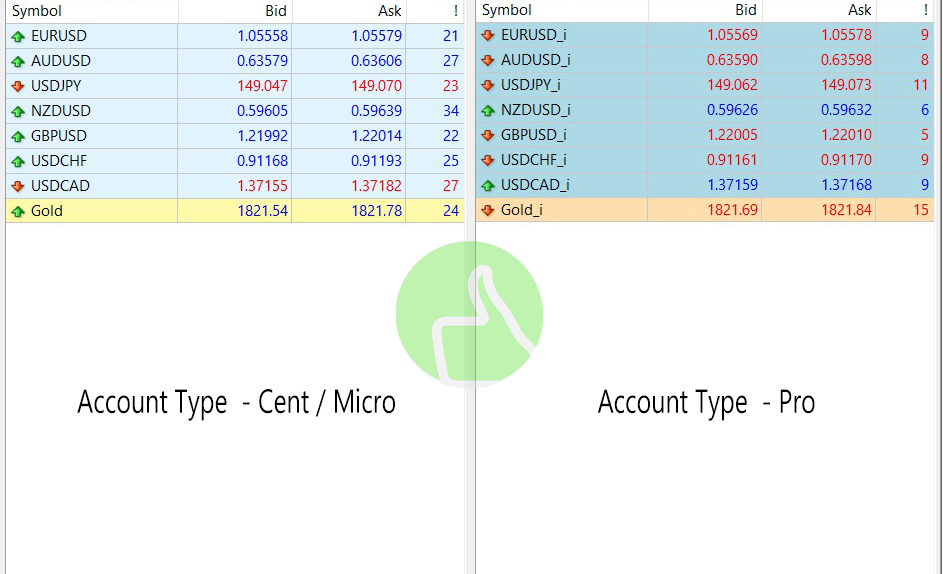The width and height of the screenshot is (943, 574).
Task: Select the NZDUSD symbol name
Action: pos(61,111)
